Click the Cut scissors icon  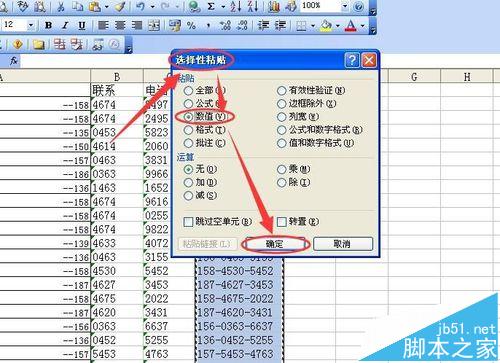point(61,6)
